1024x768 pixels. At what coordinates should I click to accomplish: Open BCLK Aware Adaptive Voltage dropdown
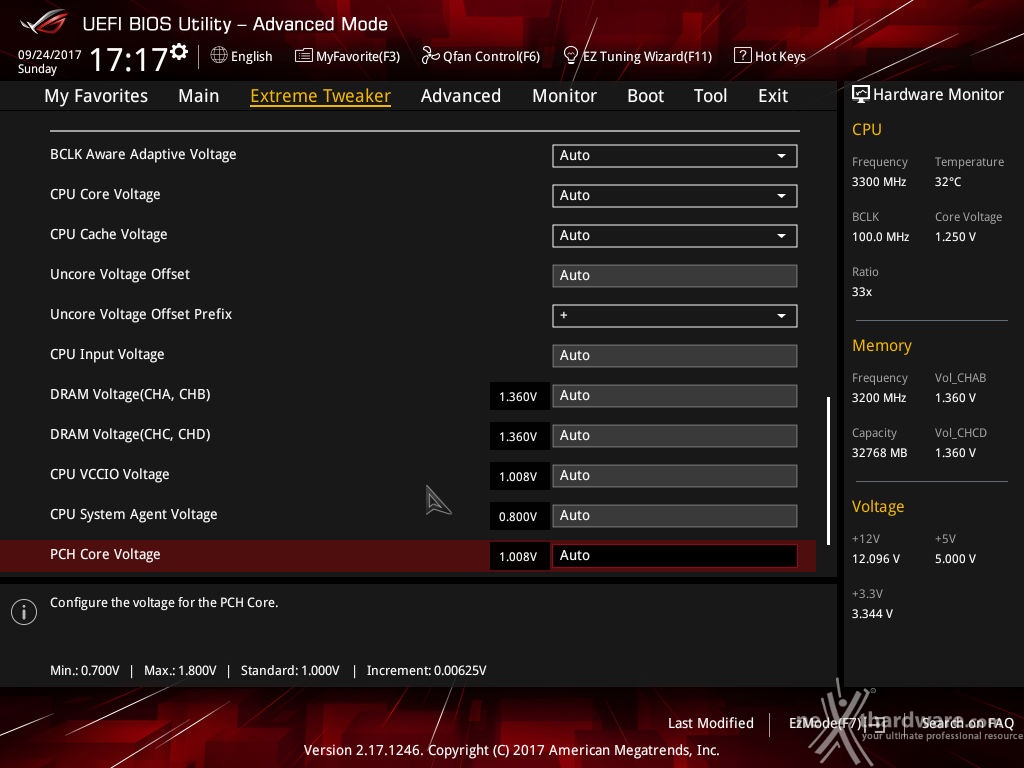(675, 156)
